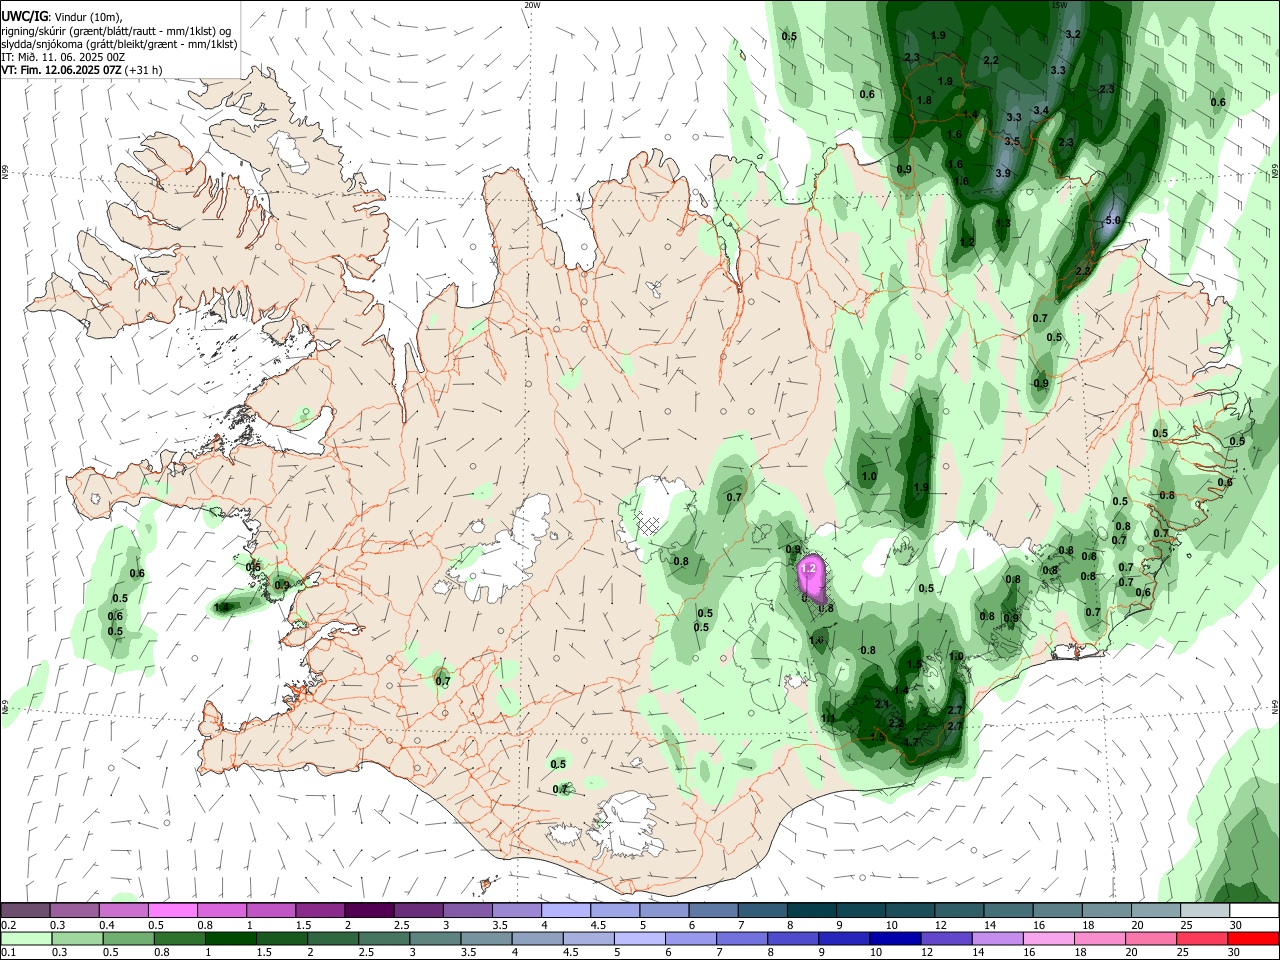This screenshot has height=960, width=1280.
Task: Click the white "1.2" label inside the purple snow patch
Action: 809,568
